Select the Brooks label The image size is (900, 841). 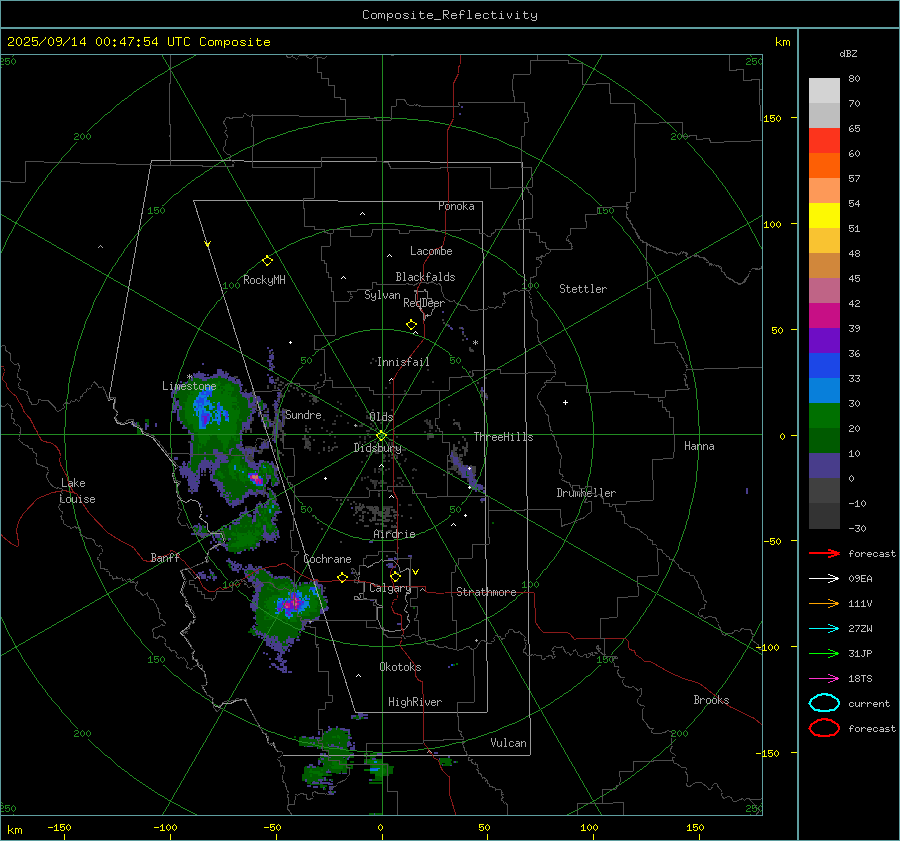[x=711, y=700]
